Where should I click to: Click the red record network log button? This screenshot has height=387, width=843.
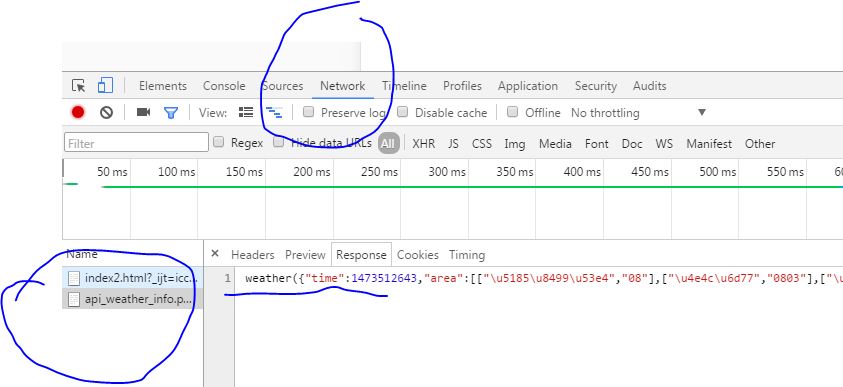coord(78,112)
